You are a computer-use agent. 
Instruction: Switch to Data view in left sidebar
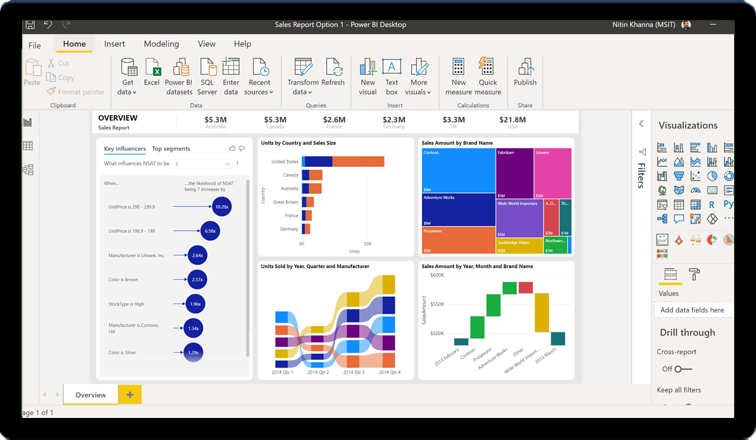point(28,145)
